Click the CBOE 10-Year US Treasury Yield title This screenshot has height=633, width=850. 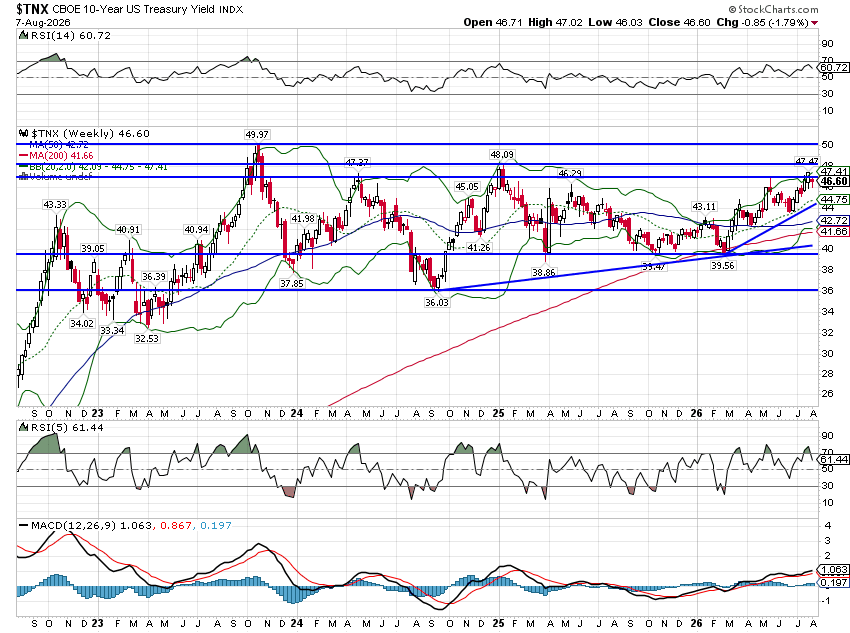tap(134, 9)
